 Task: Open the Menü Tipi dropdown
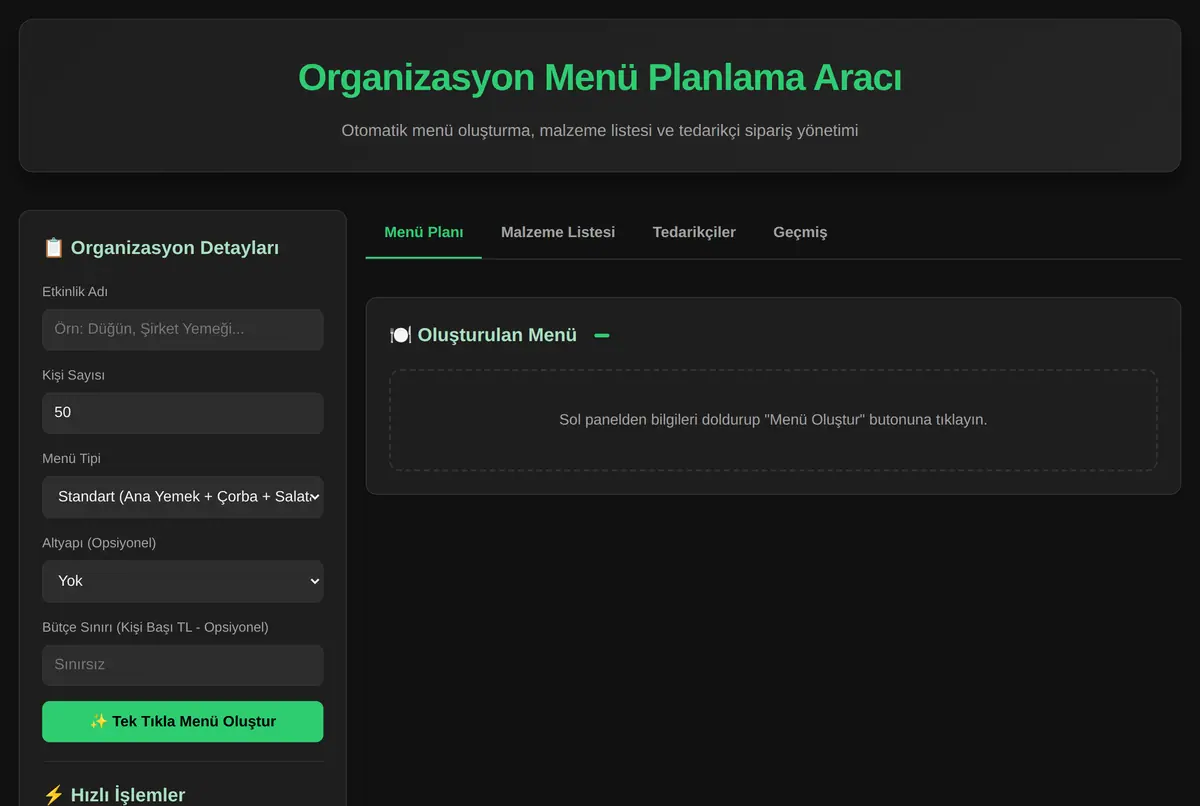pyautogui.click(x=183, y=497)
